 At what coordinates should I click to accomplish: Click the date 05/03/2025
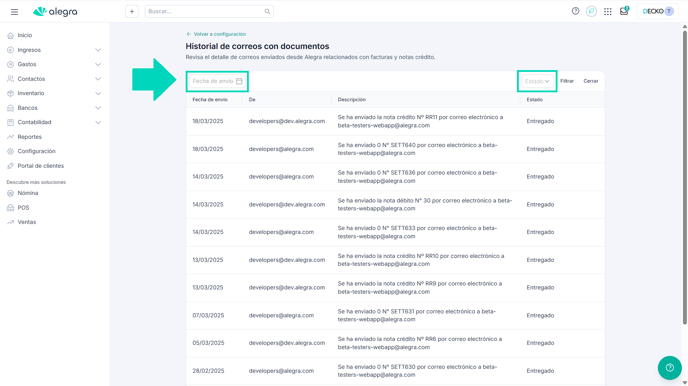[208, 343]
